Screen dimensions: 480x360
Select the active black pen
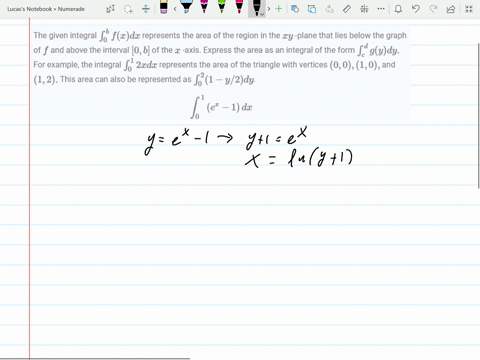pos(256,8)
